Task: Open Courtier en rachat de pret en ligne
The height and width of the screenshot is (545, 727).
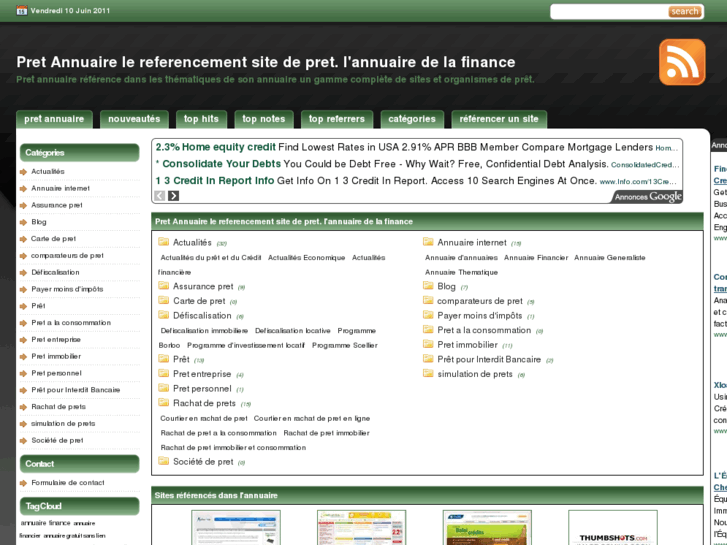Action: [312, 418]
